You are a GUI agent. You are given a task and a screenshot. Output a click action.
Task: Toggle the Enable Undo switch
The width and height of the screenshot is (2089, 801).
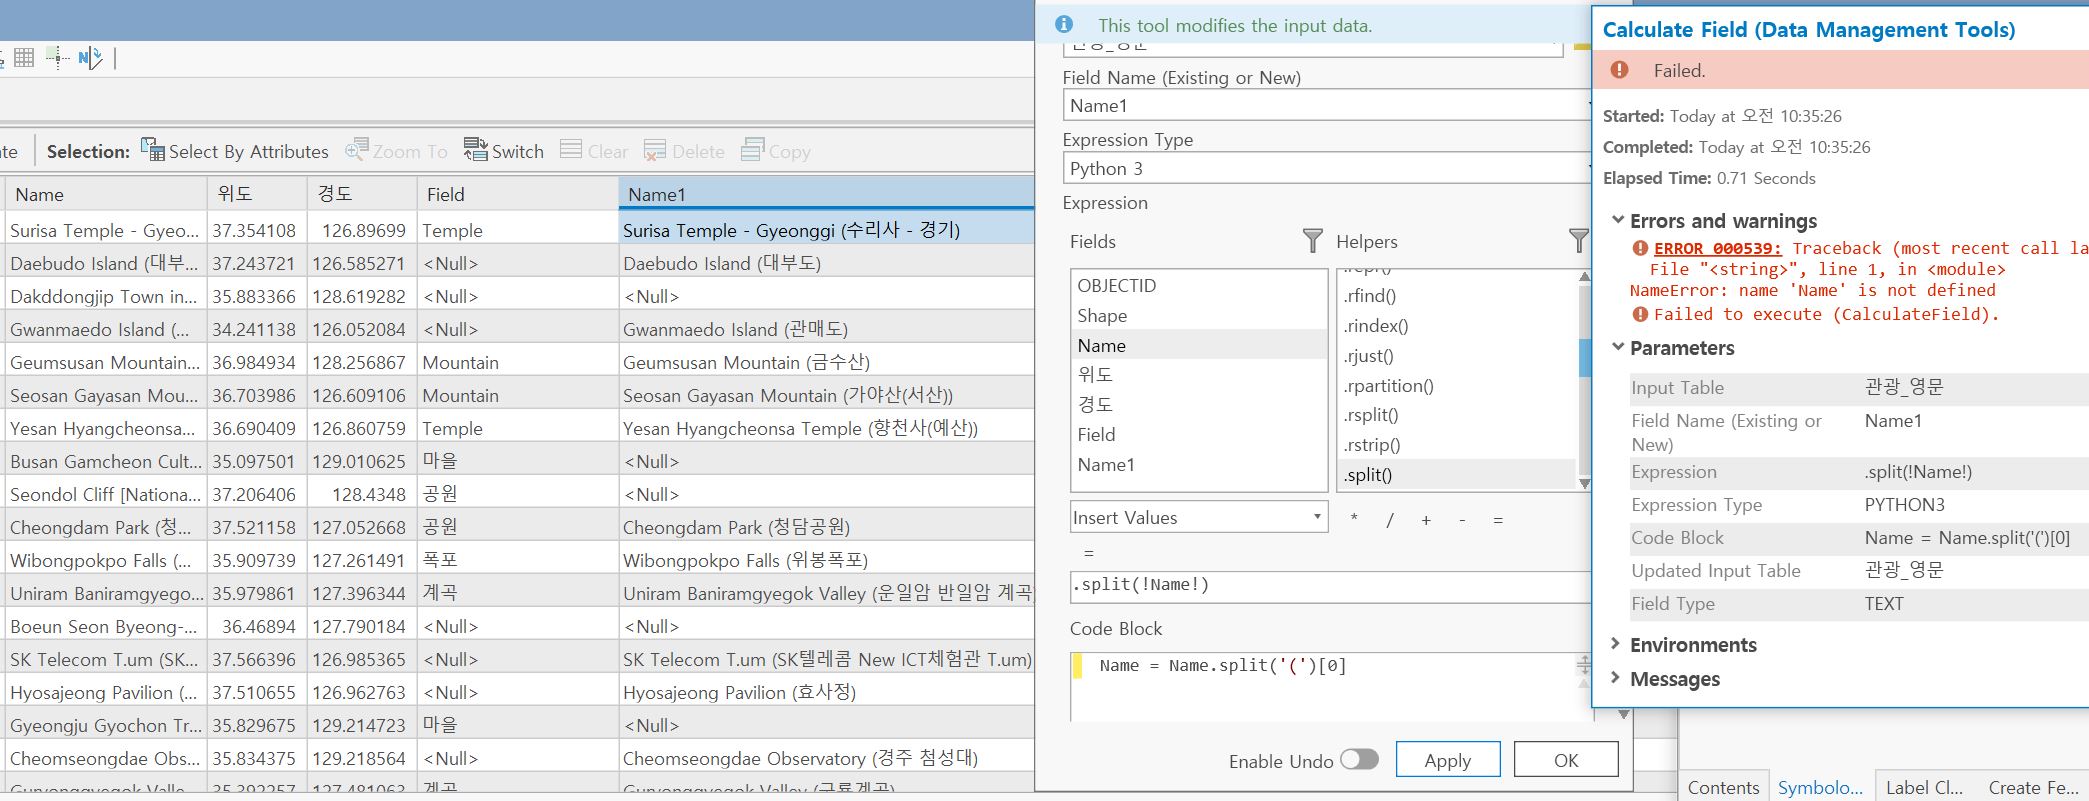[1359, 760]
